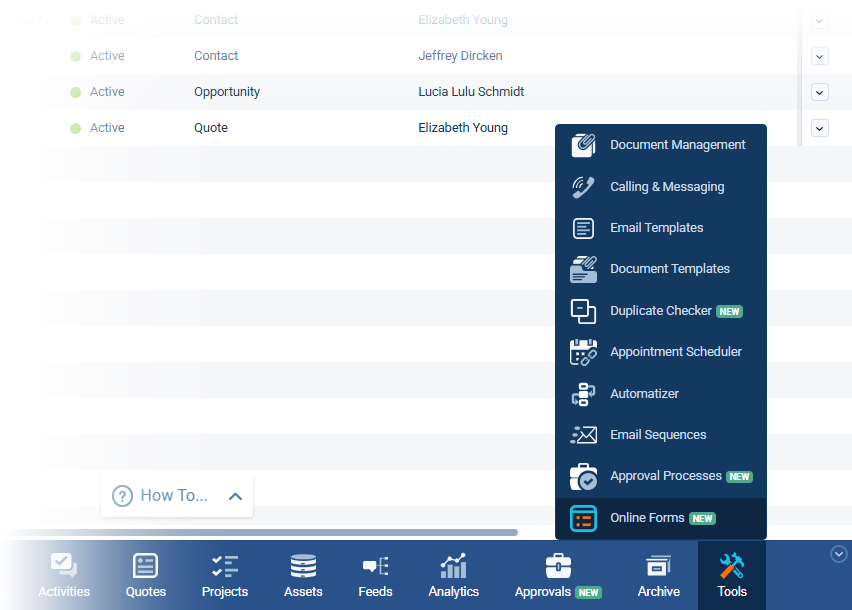Open dropdown arrow on the Quote row
852x610 pixels.
(x=820, y=128)
